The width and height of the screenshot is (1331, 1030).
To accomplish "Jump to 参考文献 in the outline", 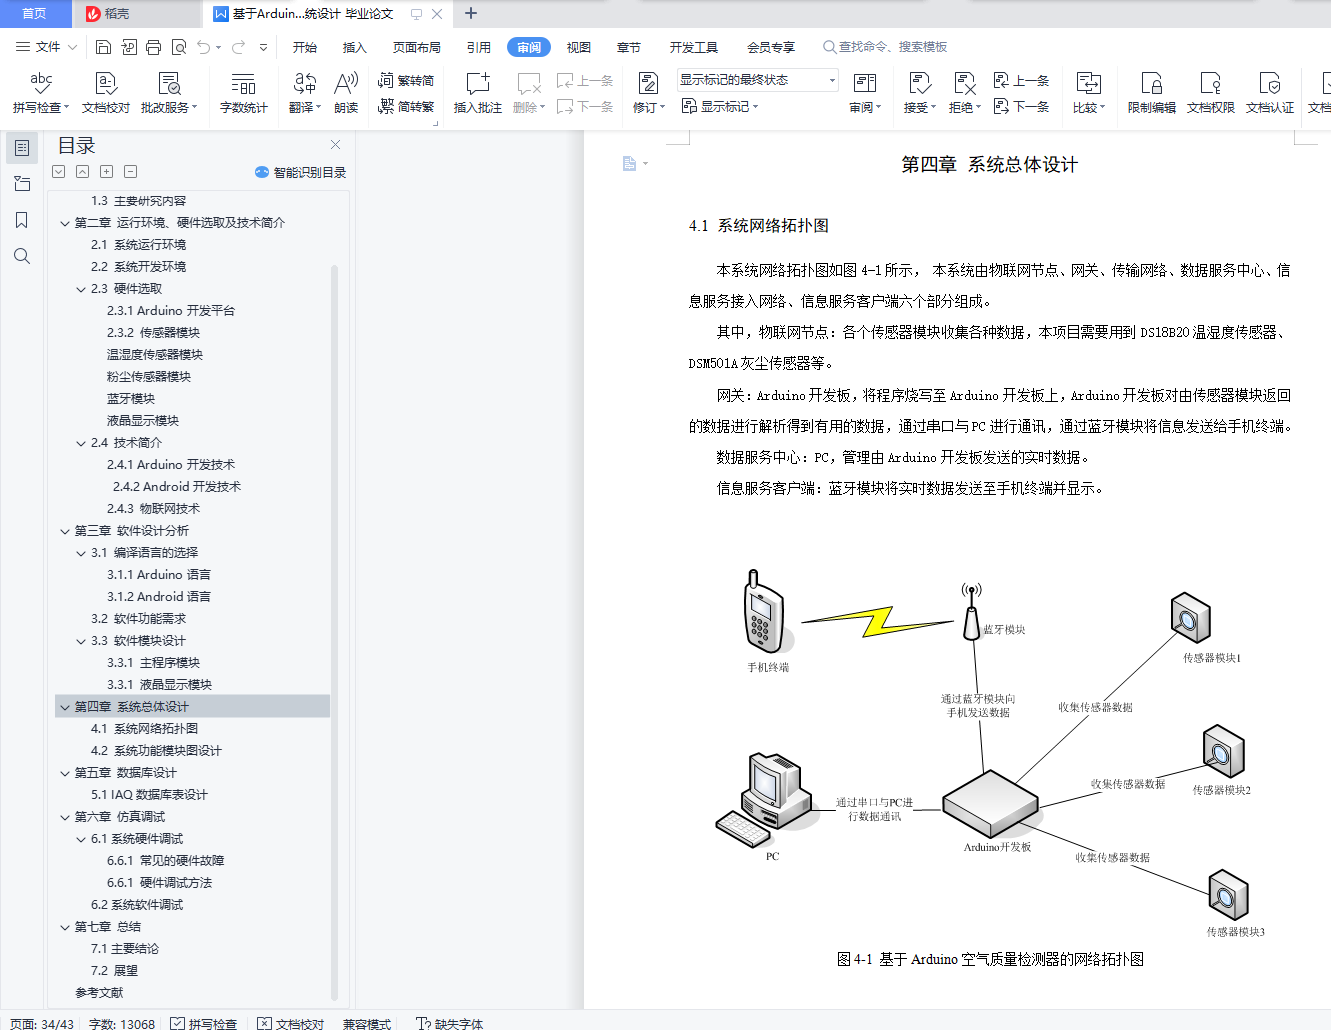I will click(99, 993).
